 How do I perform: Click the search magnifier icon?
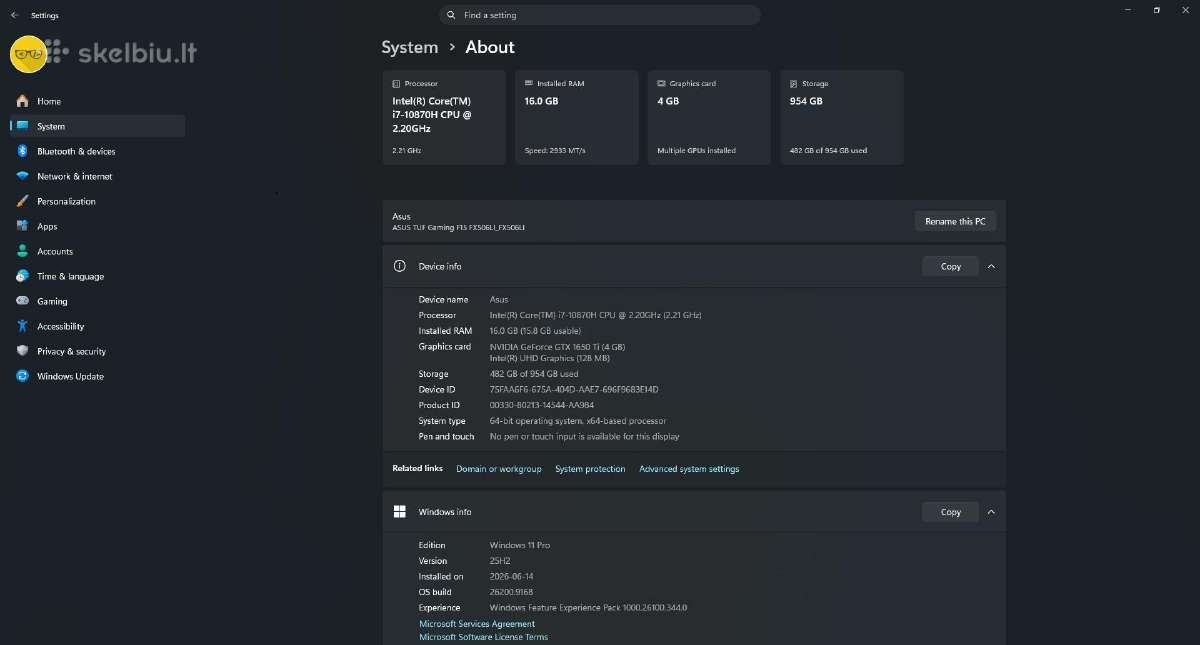pos(452,15)
